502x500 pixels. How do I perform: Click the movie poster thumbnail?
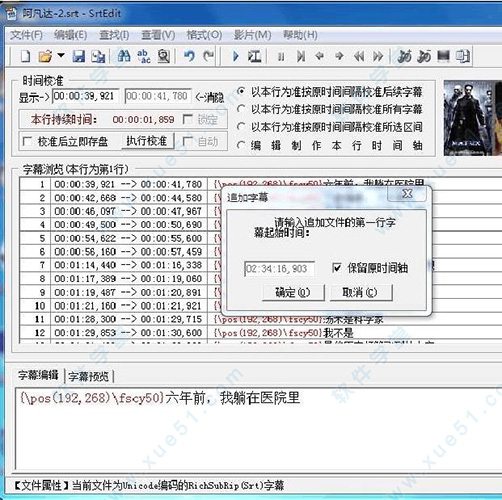[x=472, y=118]
